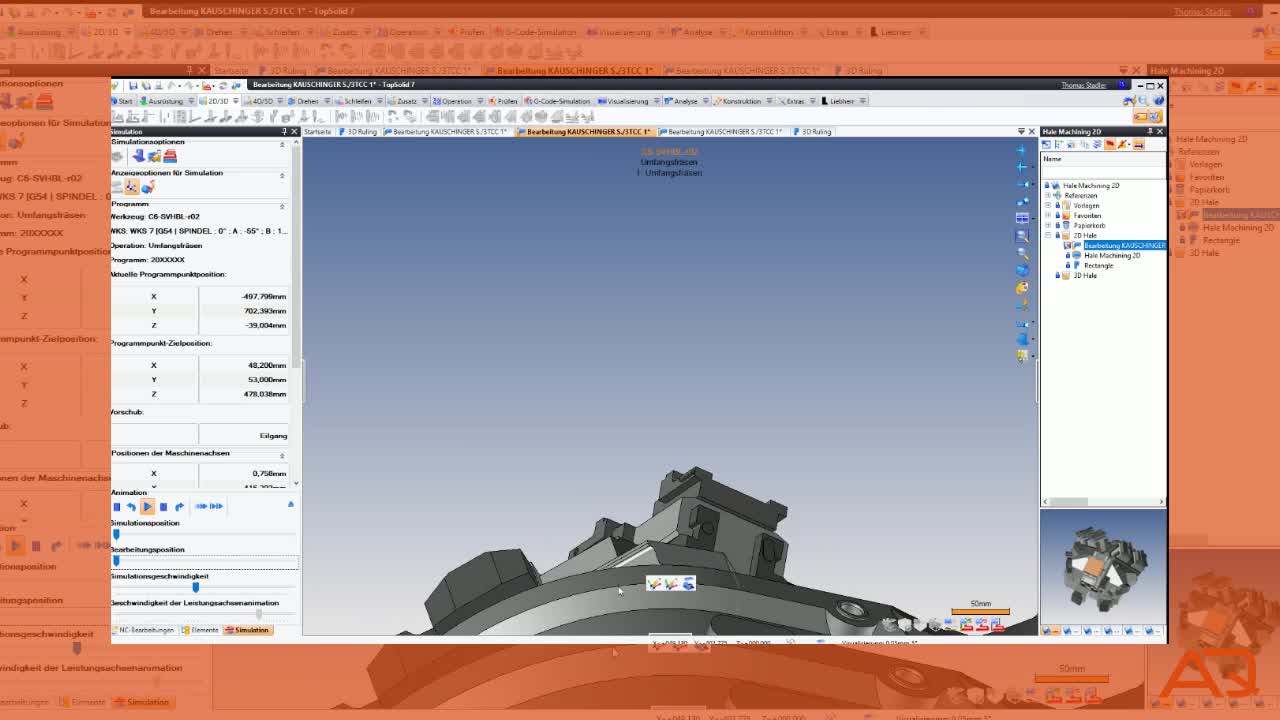Select the Simulation bottom tab

tap(248, 630)
